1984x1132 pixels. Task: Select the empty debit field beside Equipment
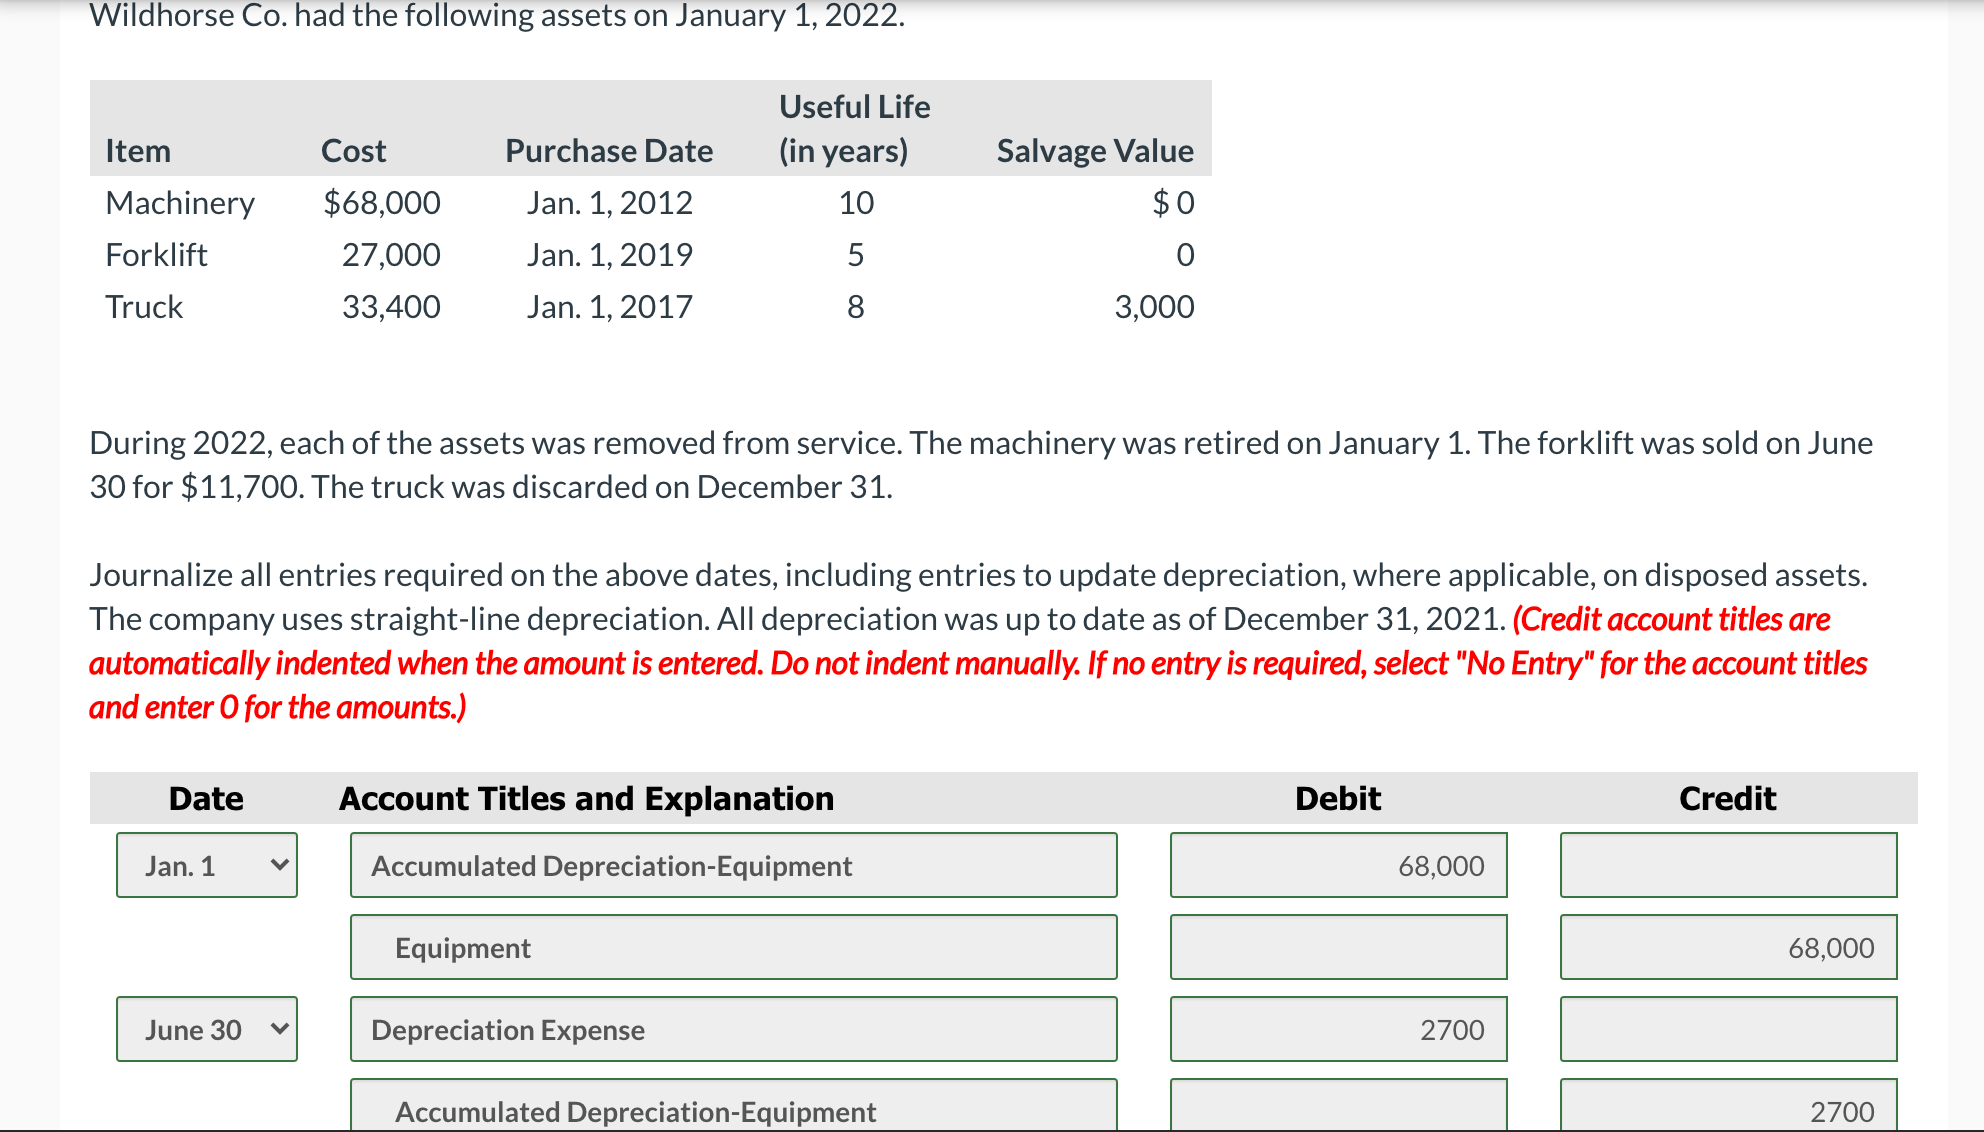coord(1338,947)
